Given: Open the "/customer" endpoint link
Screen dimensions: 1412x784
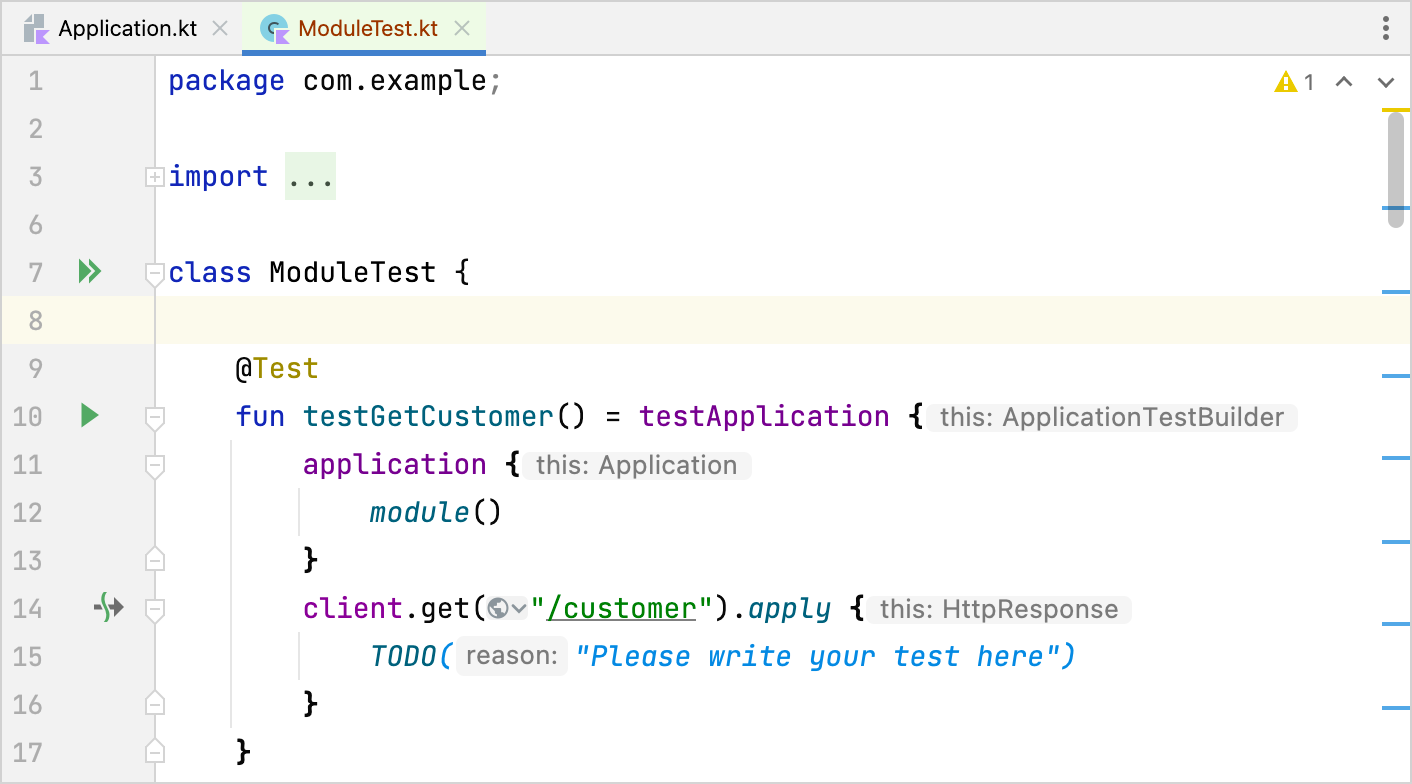Looking at the screenshot, I should (622, 608).
